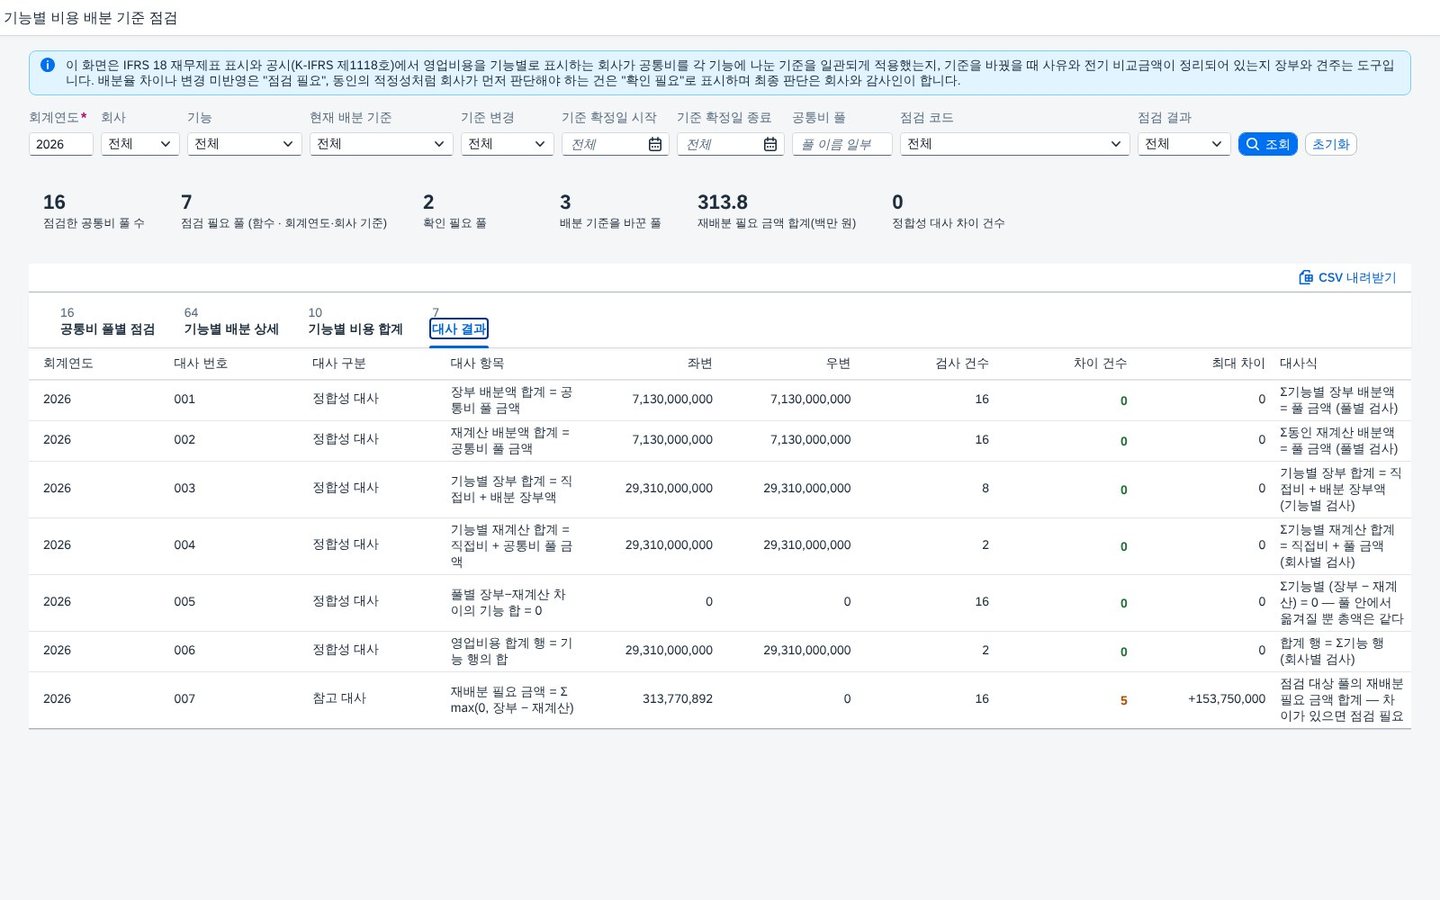Click the 점검한 공통비 풀 수 16
The image size is (1440, 900).
tap(54, 202)
